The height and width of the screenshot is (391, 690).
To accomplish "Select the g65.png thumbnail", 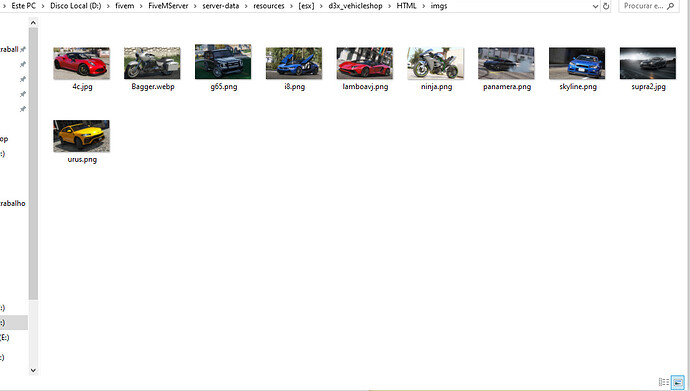I will coord(223,62).
